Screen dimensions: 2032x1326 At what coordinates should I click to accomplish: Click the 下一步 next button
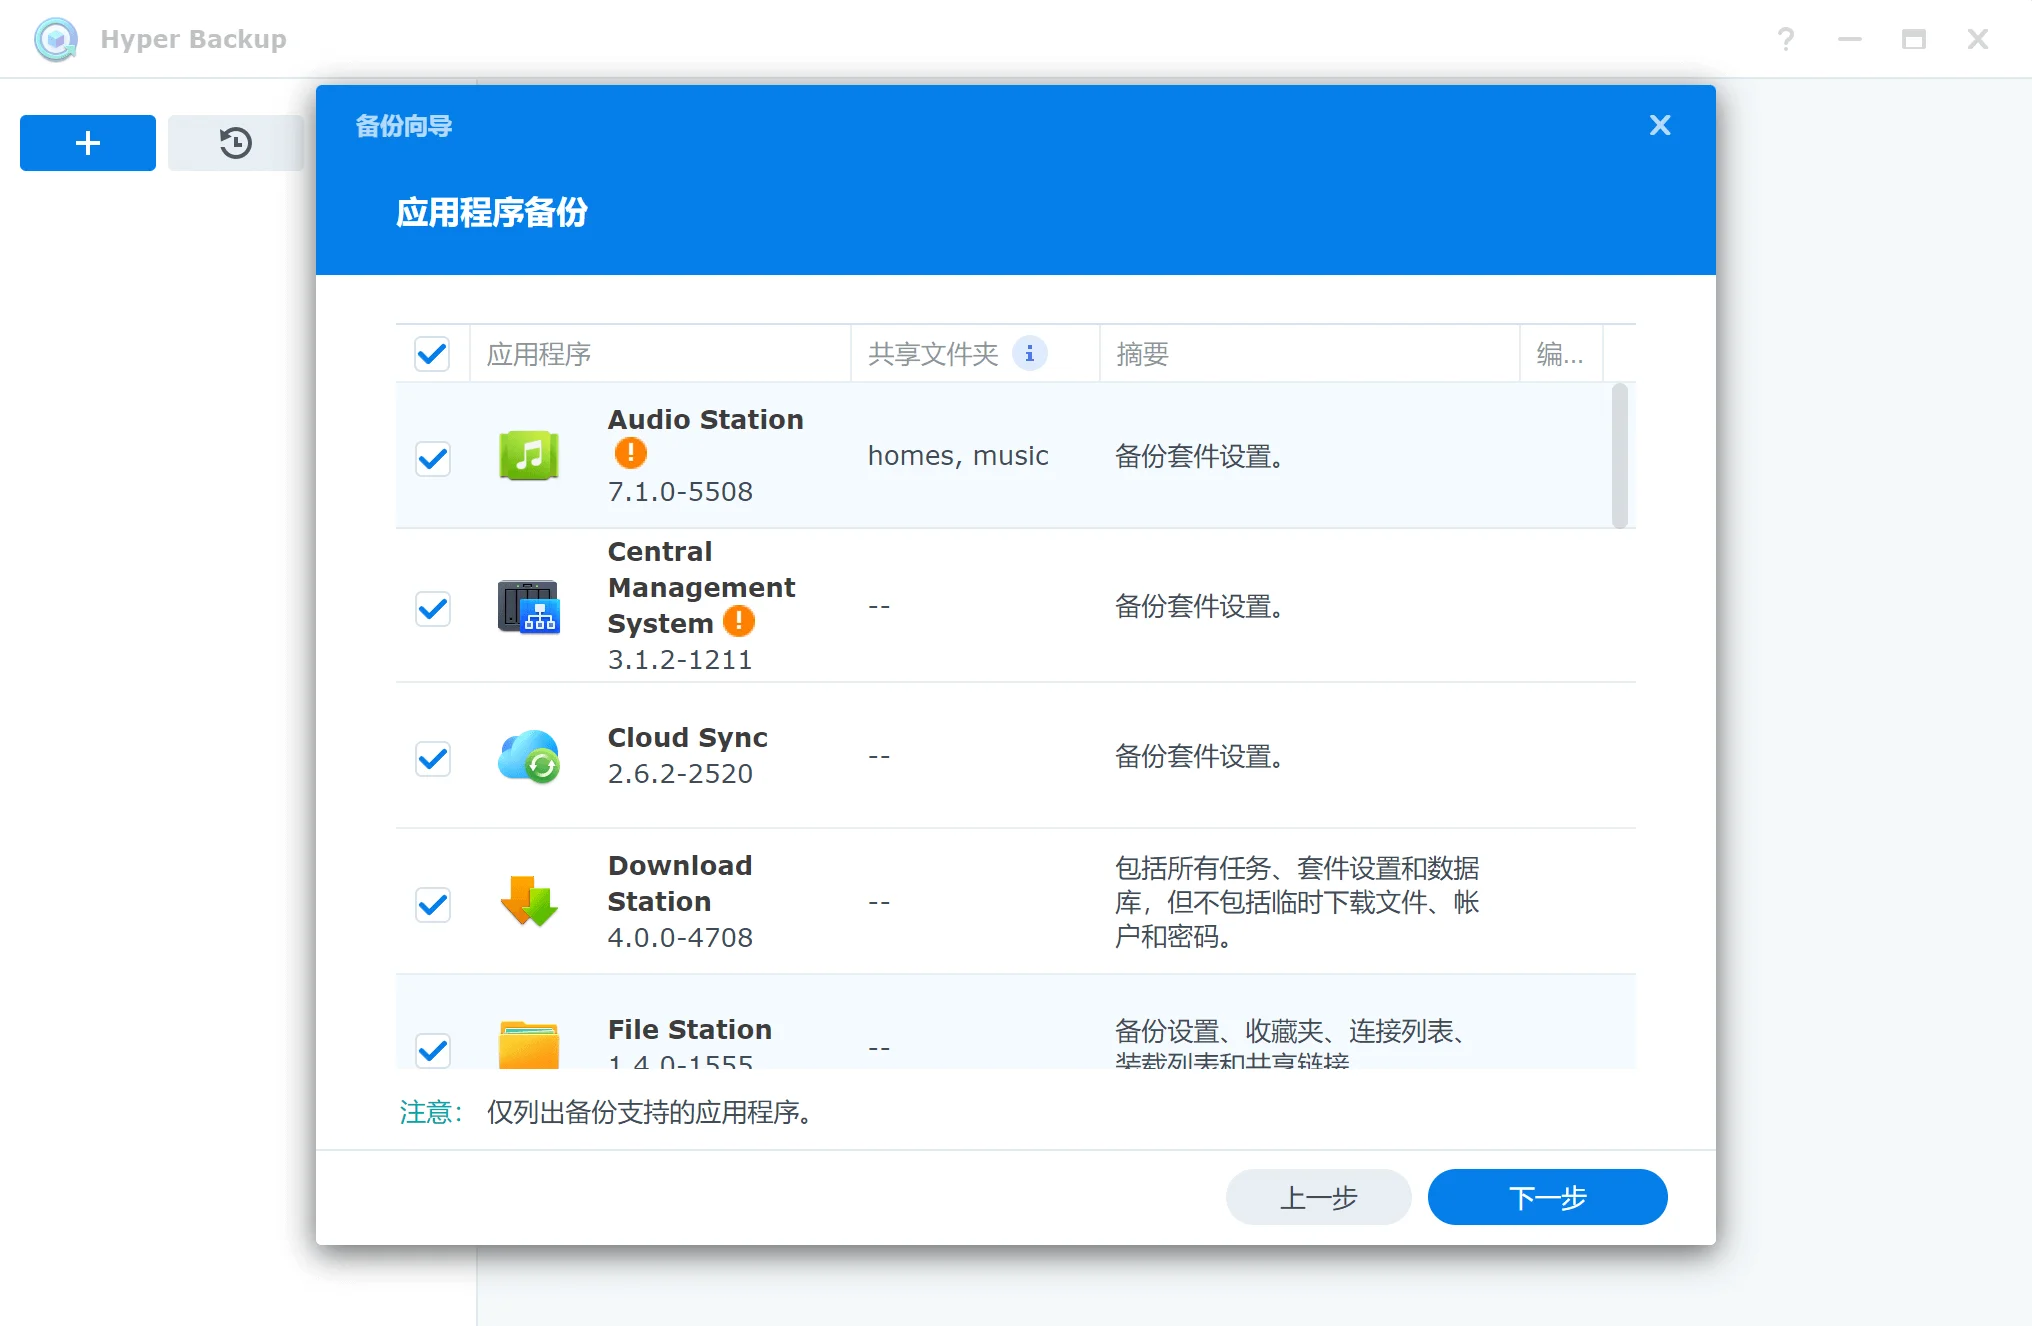(x=1546, y=1197)
